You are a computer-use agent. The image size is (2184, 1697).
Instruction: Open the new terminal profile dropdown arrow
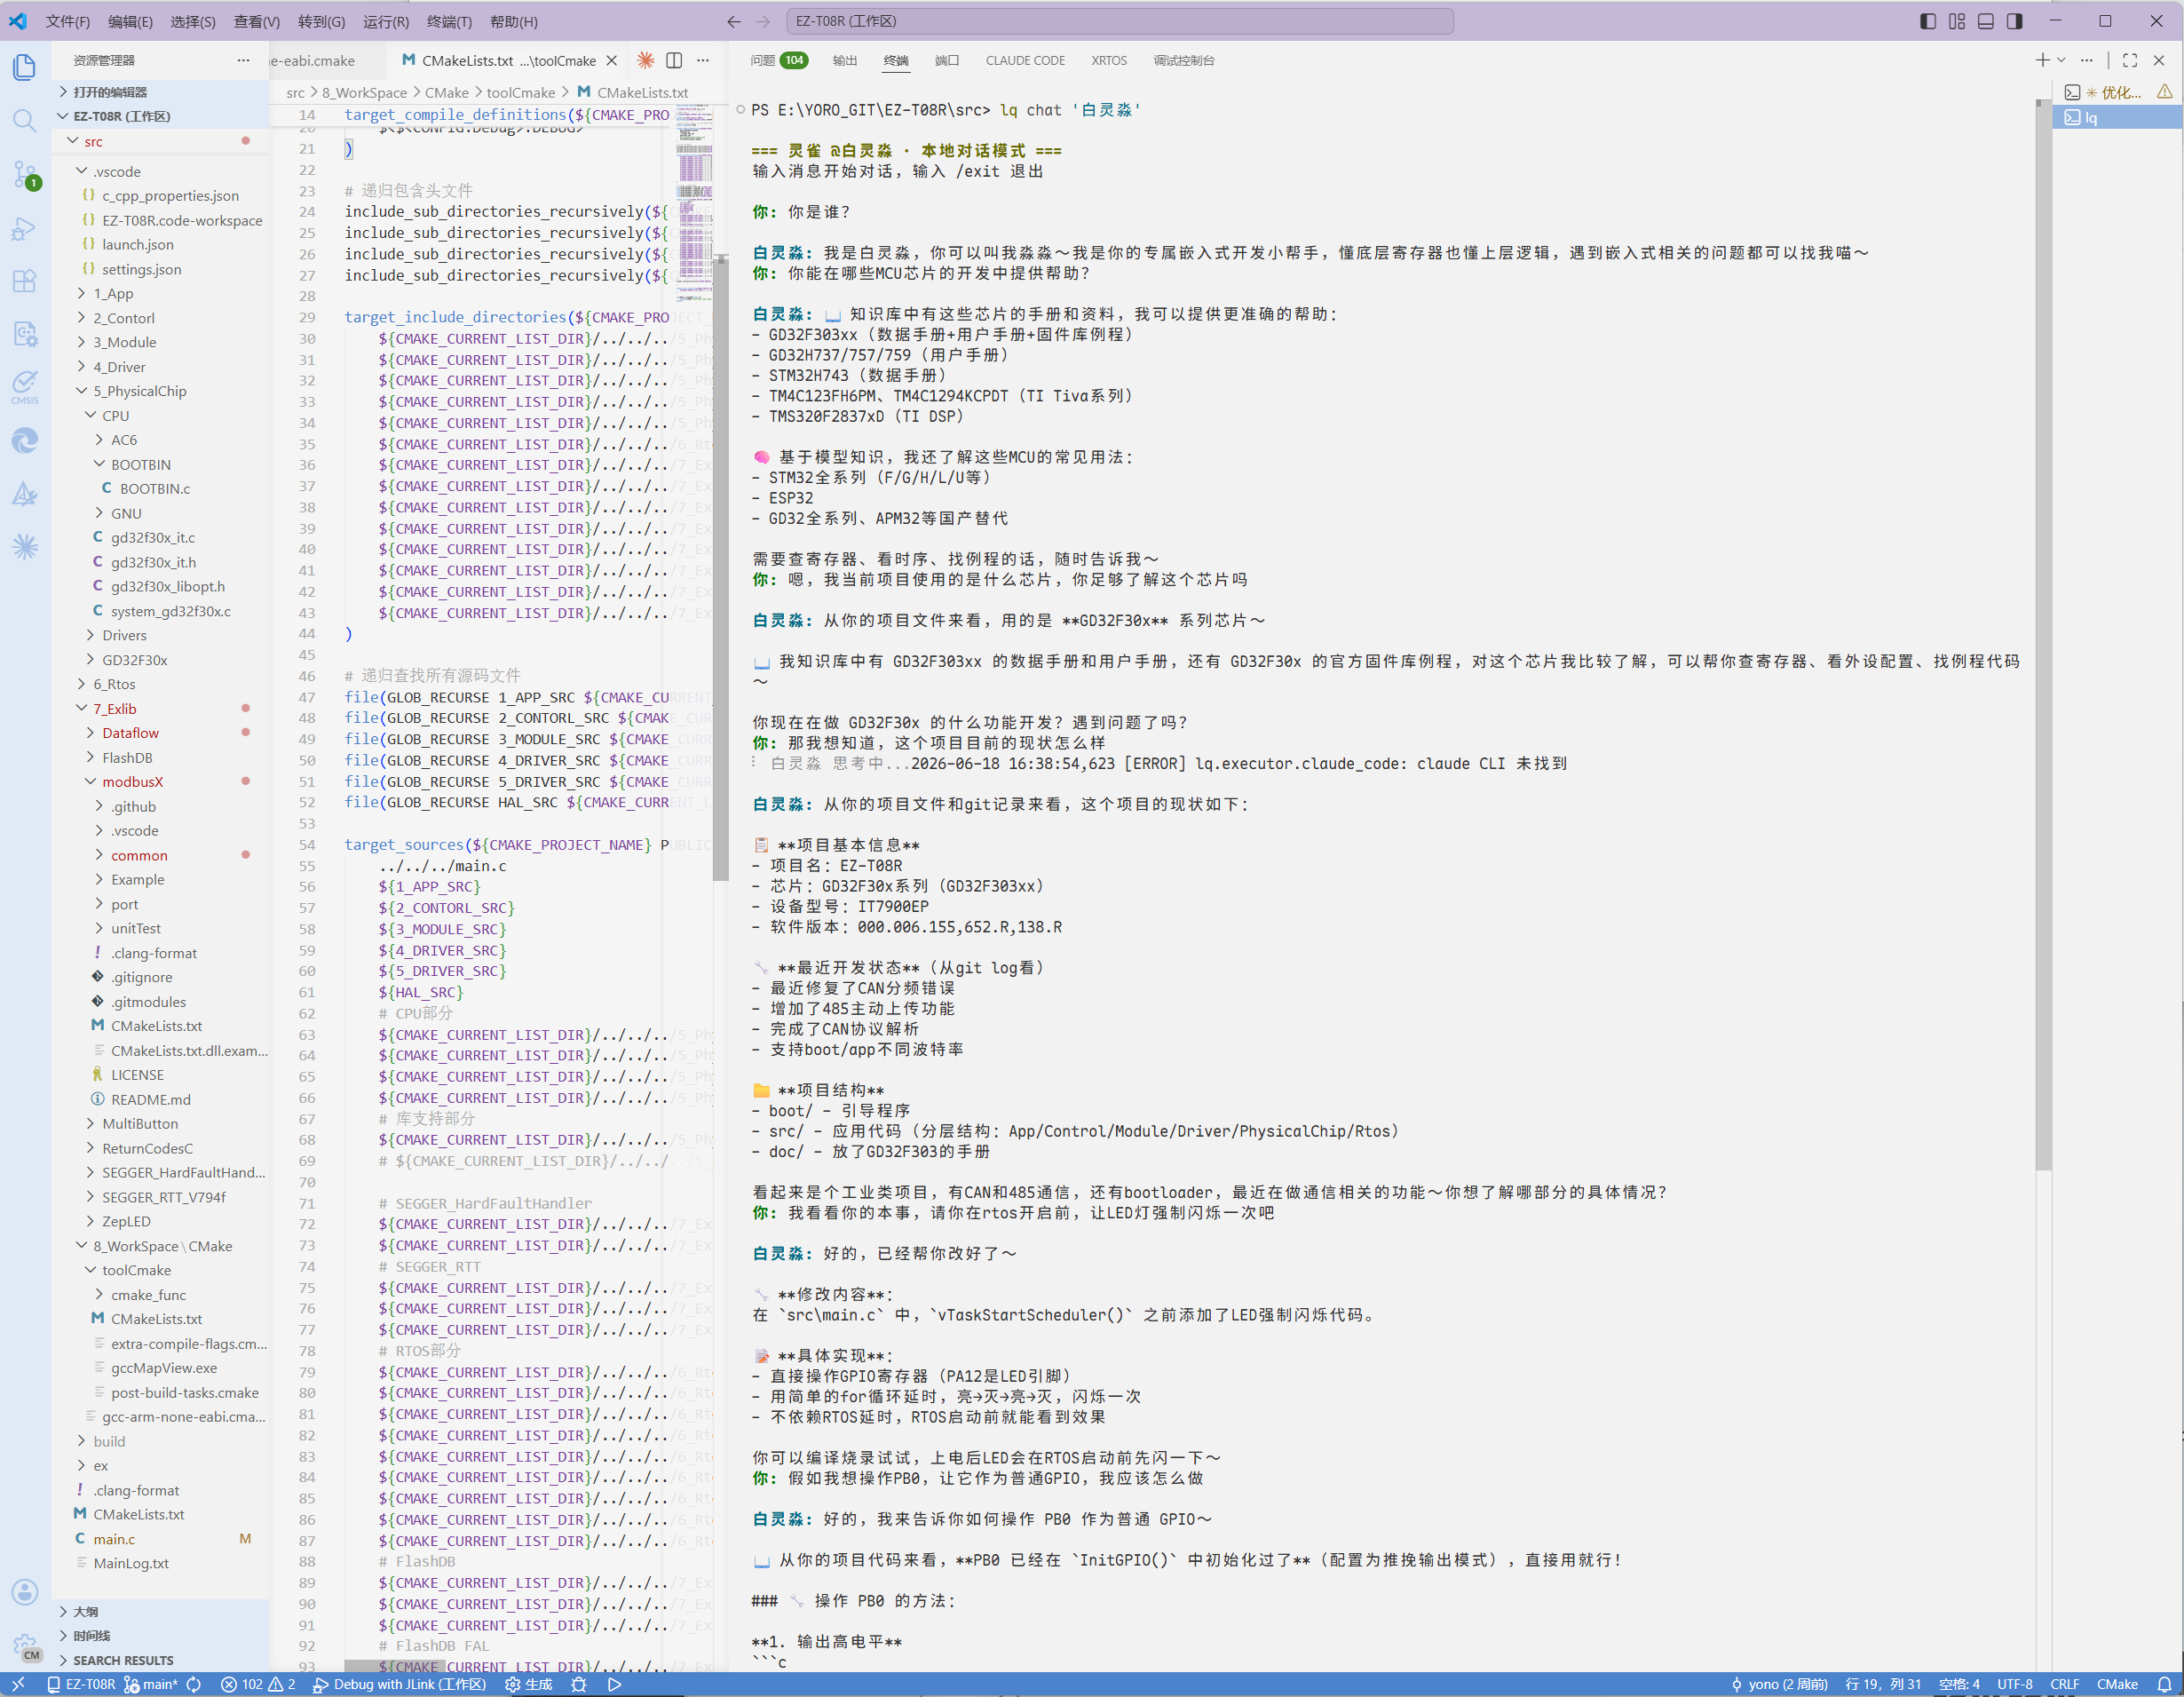coord(2061,61)
